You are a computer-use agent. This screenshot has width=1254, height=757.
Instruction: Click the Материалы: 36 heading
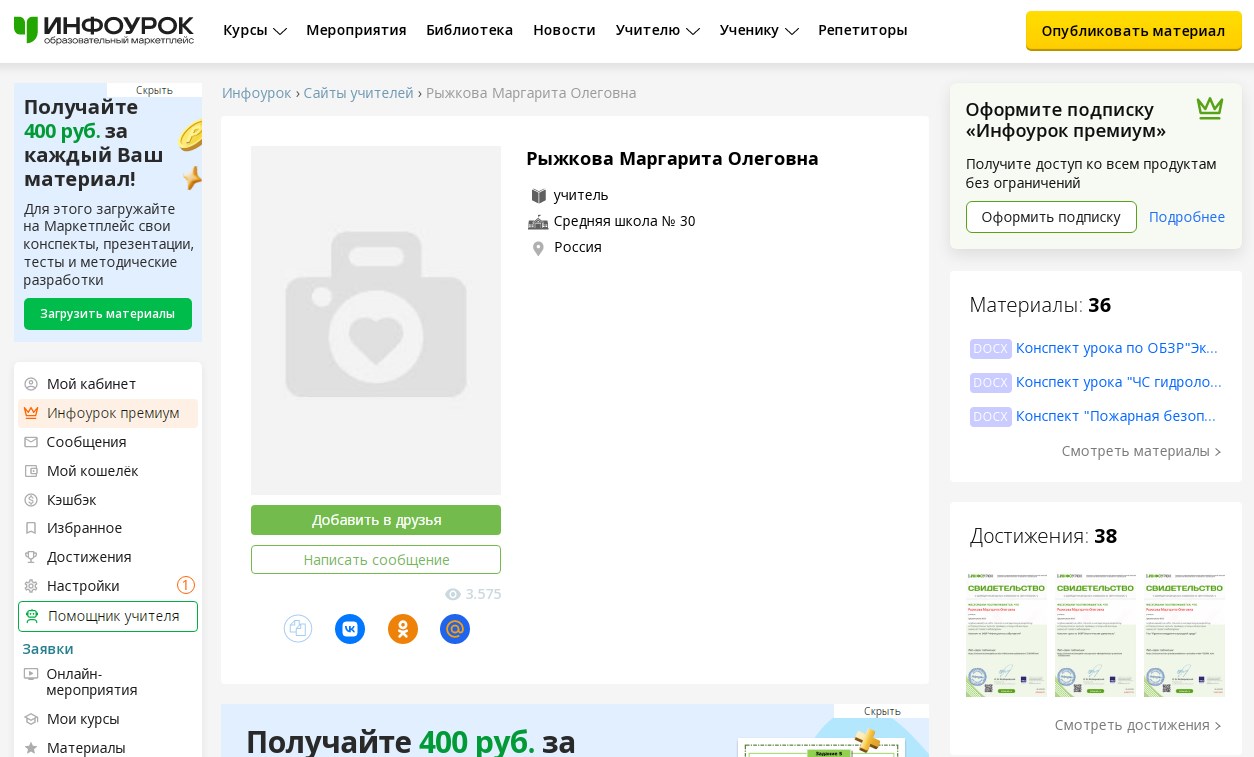pos(1040,305)
